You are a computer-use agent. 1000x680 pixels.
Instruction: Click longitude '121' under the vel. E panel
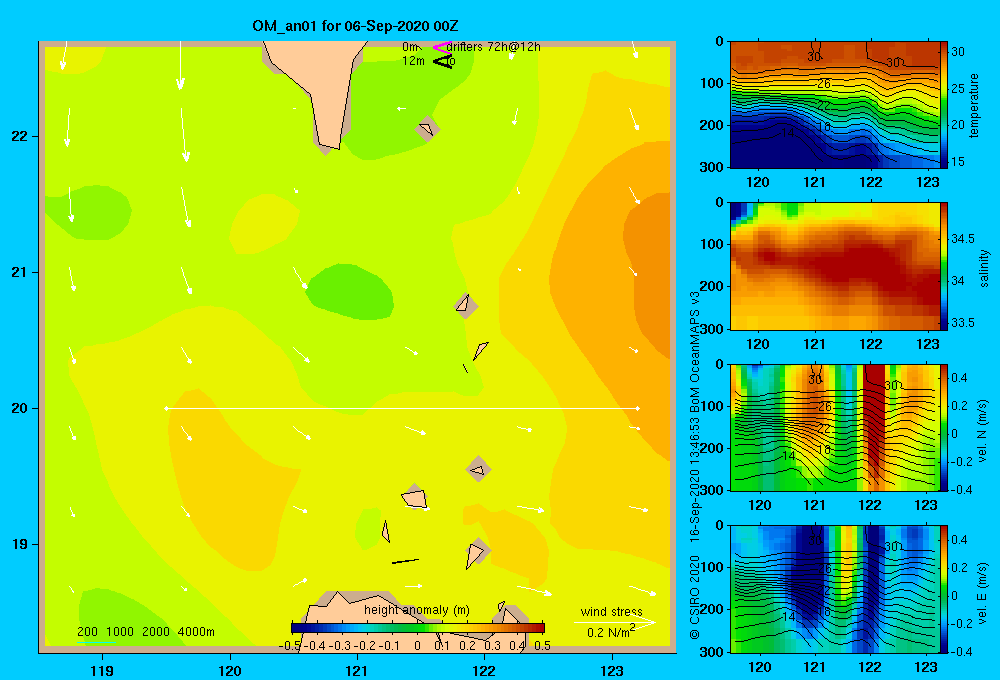coord(814,667)
